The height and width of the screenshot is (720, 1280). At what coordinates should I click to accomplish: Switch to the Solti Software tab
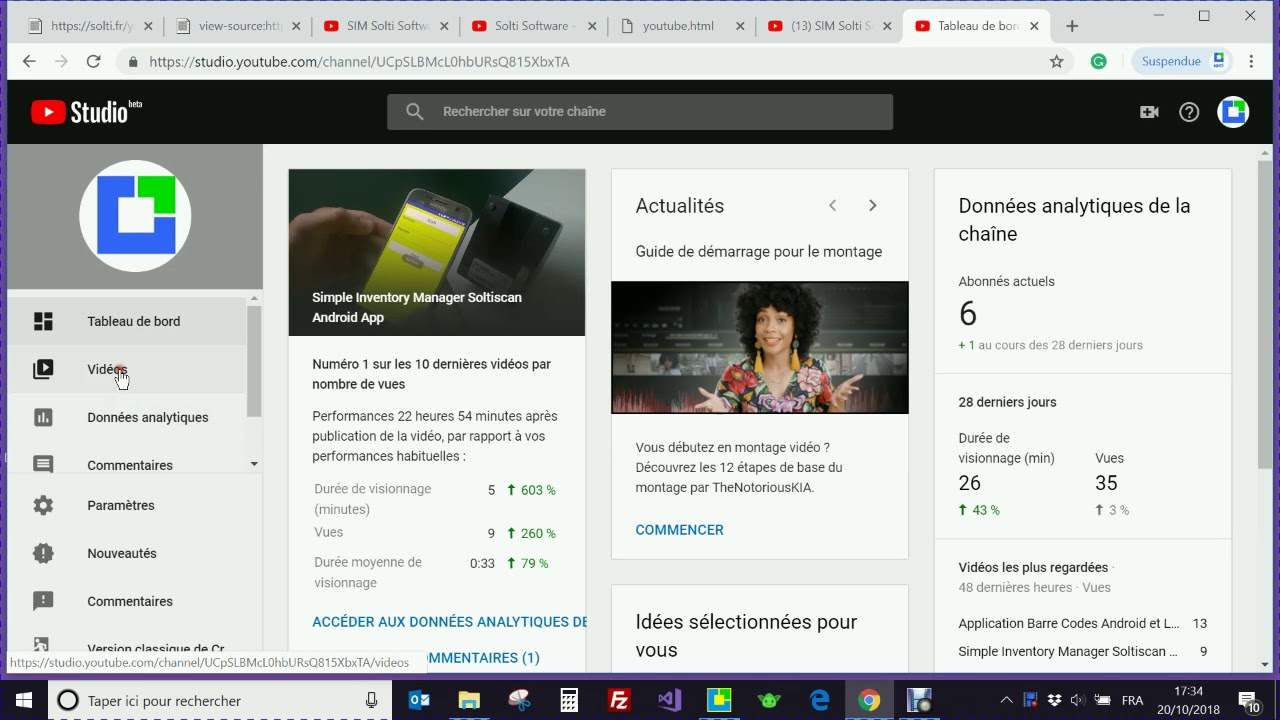532,26
